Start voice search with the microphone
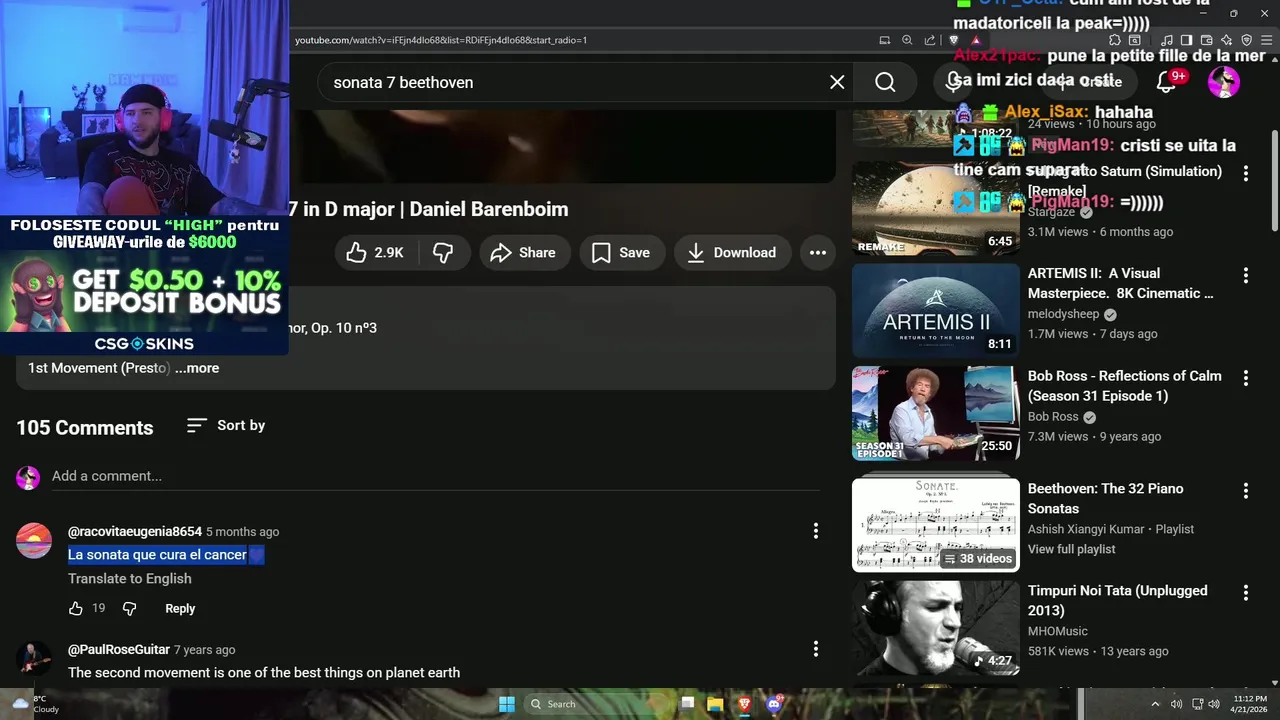Screen dimensions: 1280x720 (x=952, y=82)
